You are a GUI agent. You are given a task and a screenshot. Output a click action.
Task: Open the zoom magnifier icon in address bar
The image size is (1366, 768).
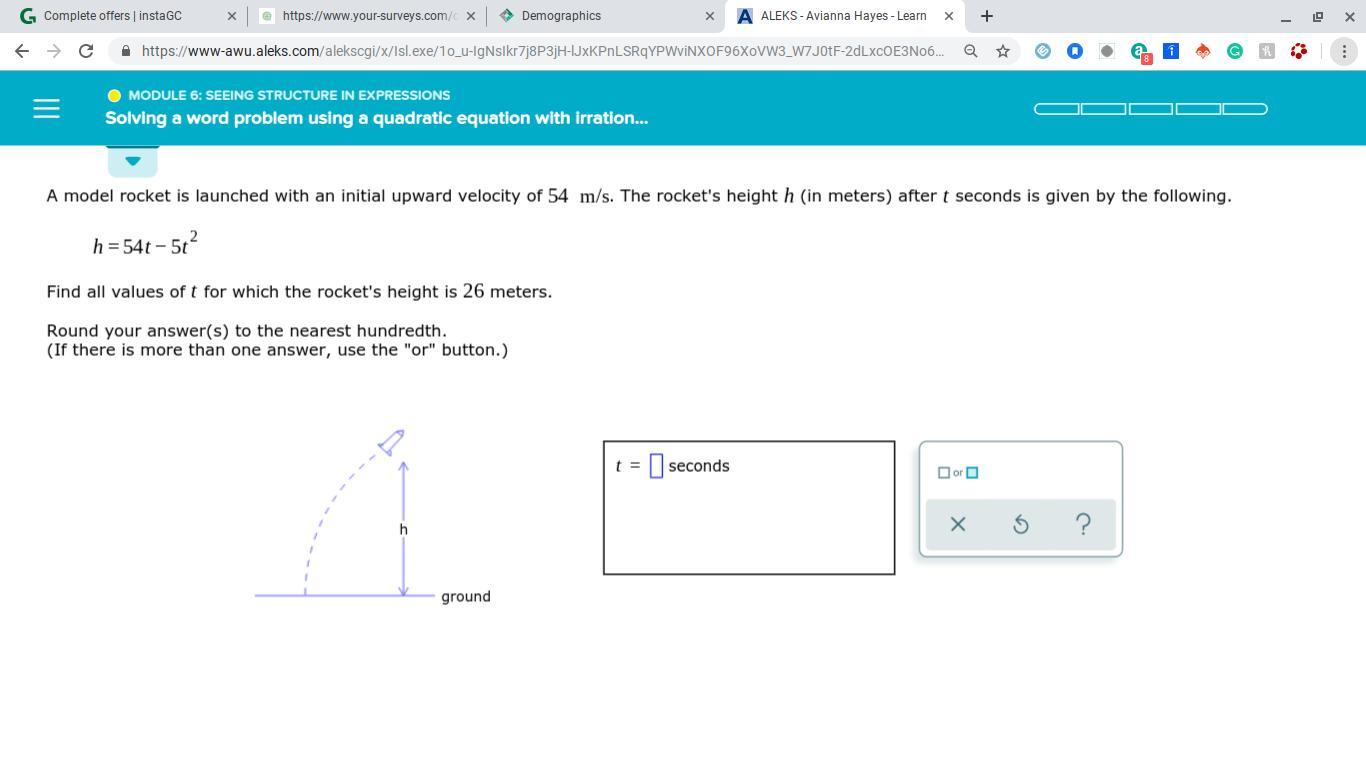click(x=970, y=51)
